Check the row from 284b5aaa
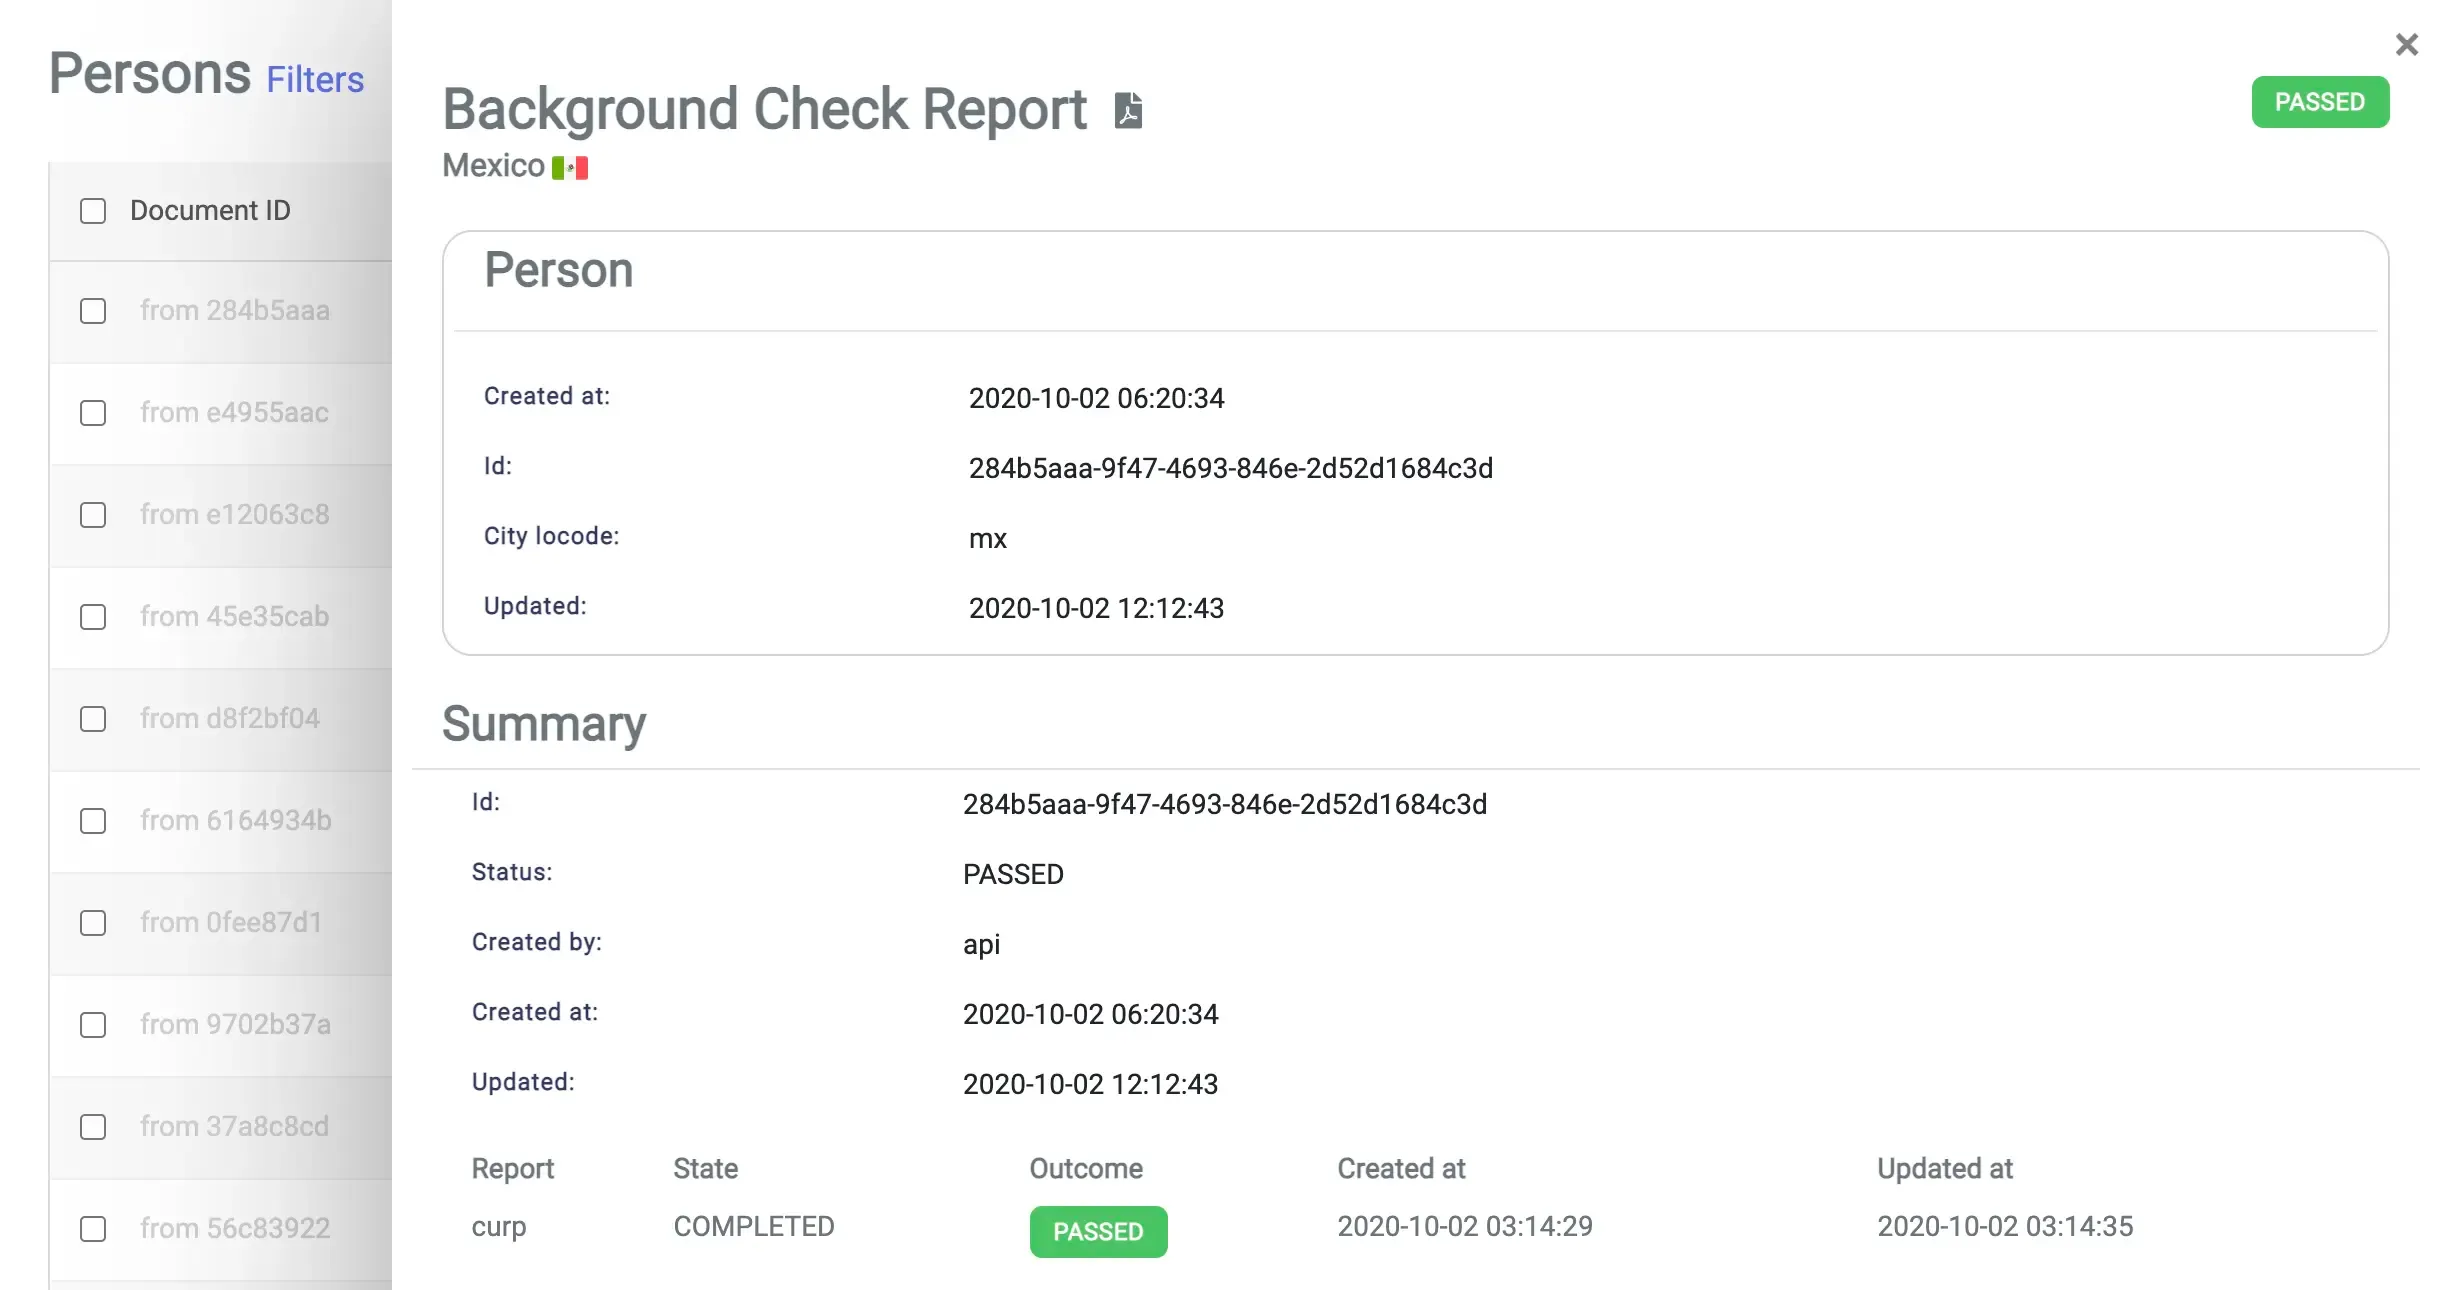 click(92, 311)
